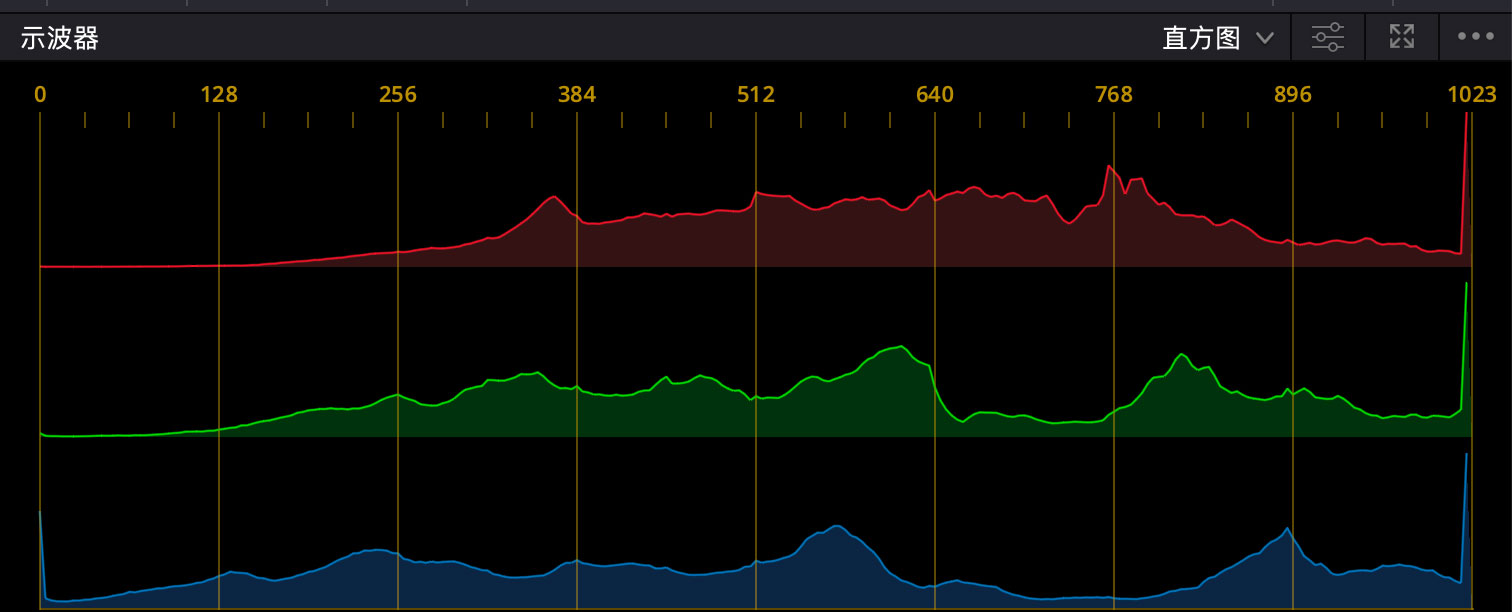Click the chevron arrow beside 直方图

1265,38
